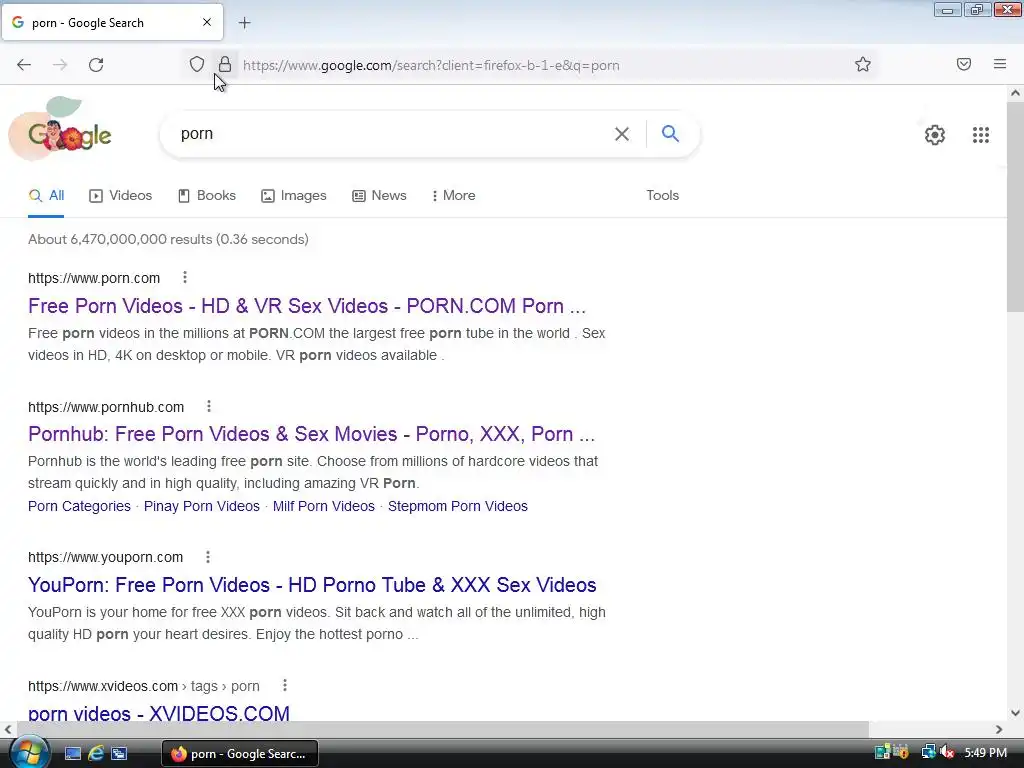The width and height of the screenshot is (1024, 768).
Task: Open three-dot menu beside www.xvideos.com result
Action: pyautogui.click(x=284, y=685)
